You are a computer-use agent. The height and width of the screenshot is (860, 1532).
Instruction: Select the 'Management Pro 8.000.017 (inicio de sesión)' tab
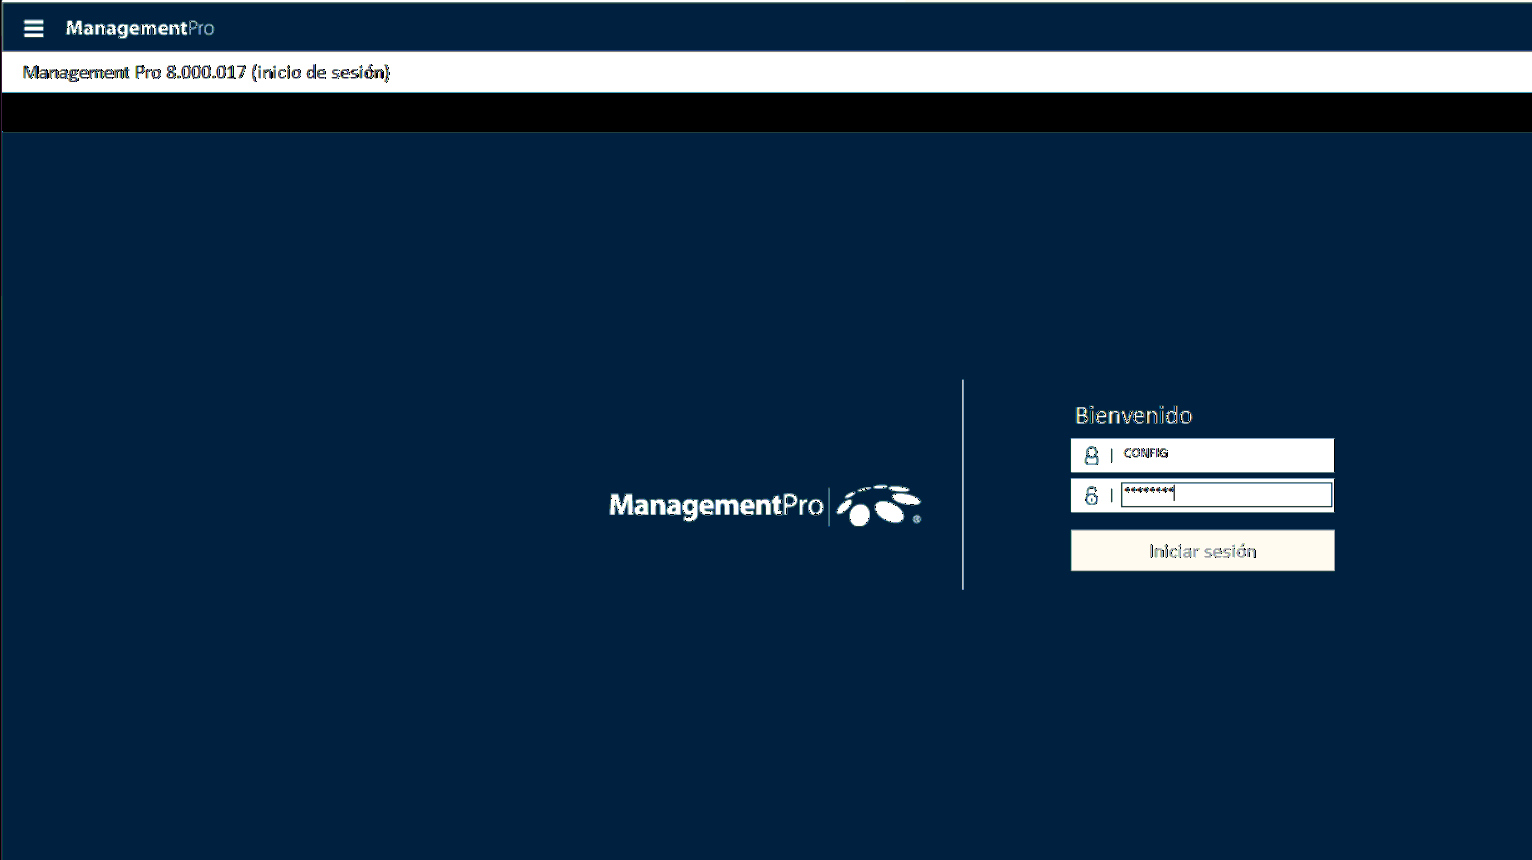tap(205, 71)
